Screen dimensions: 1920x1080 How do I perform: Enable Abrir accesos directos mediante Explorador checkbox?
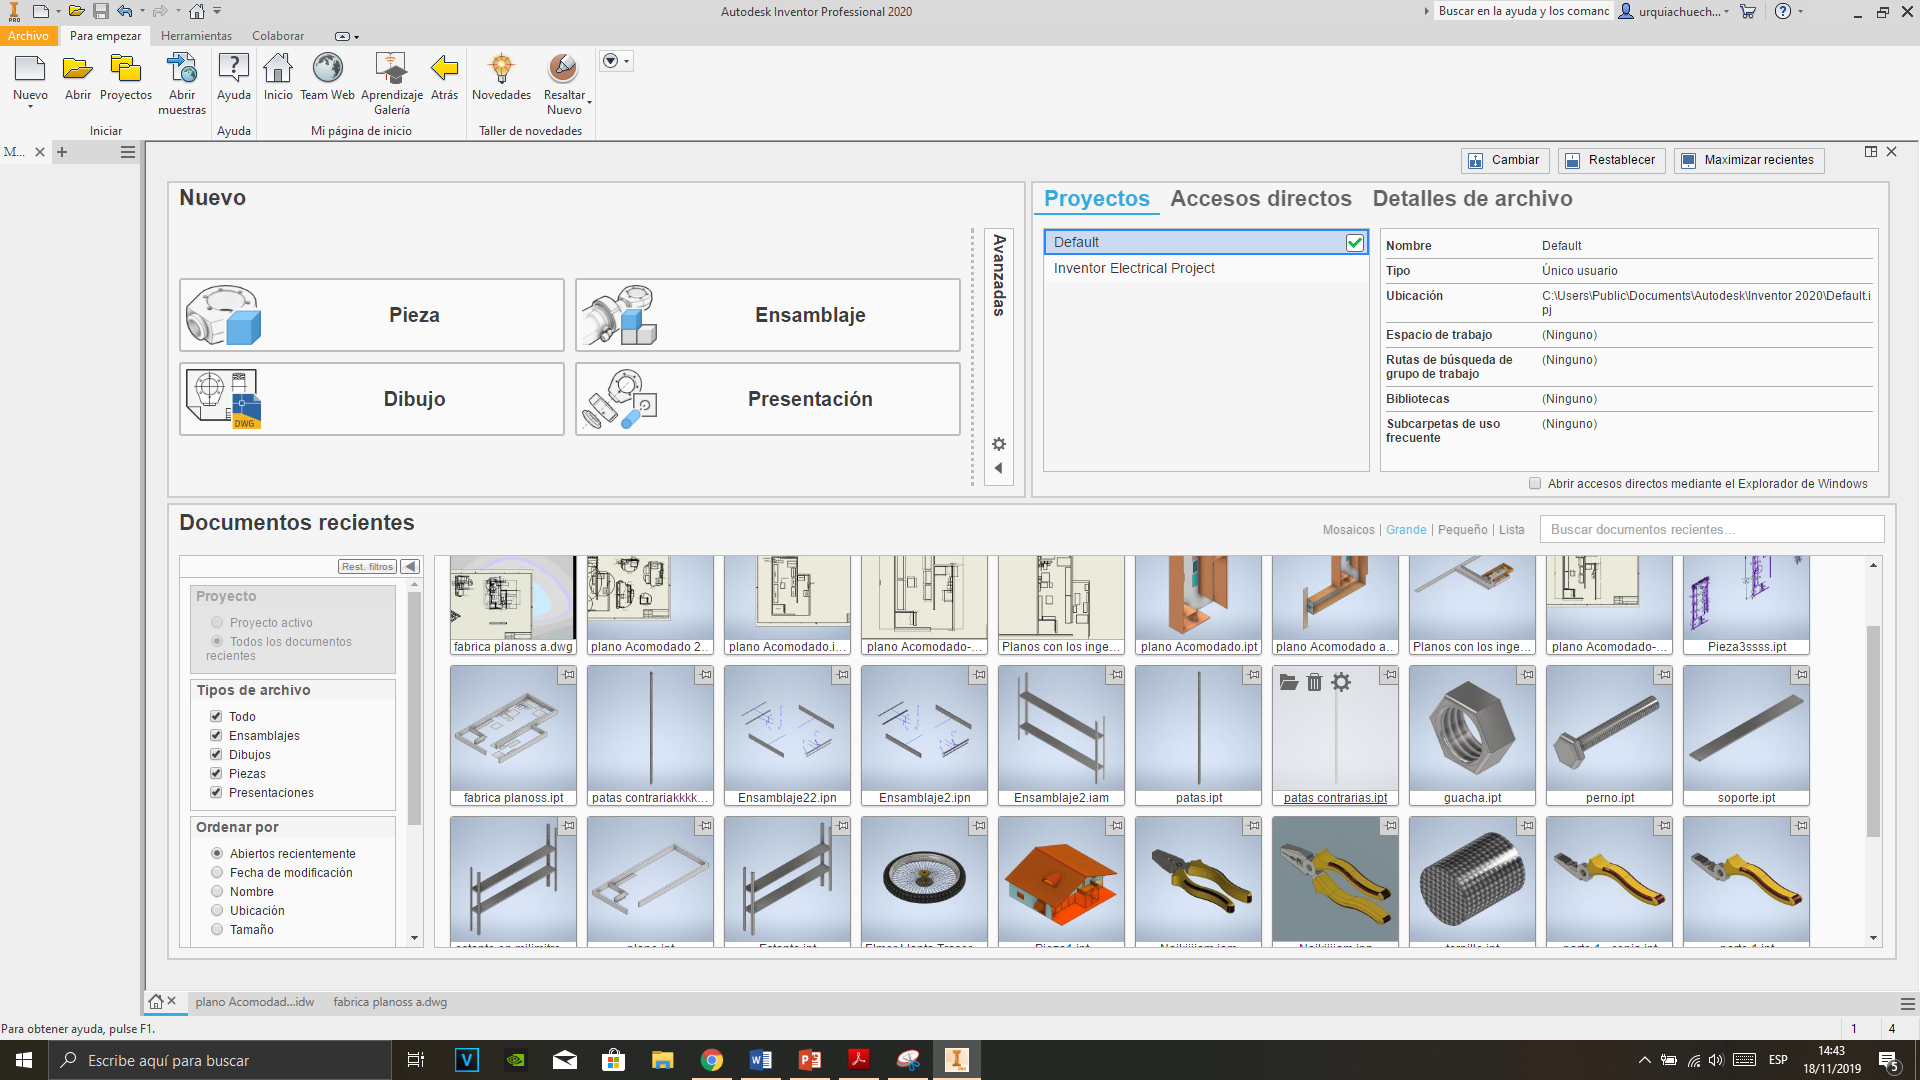1535,484
